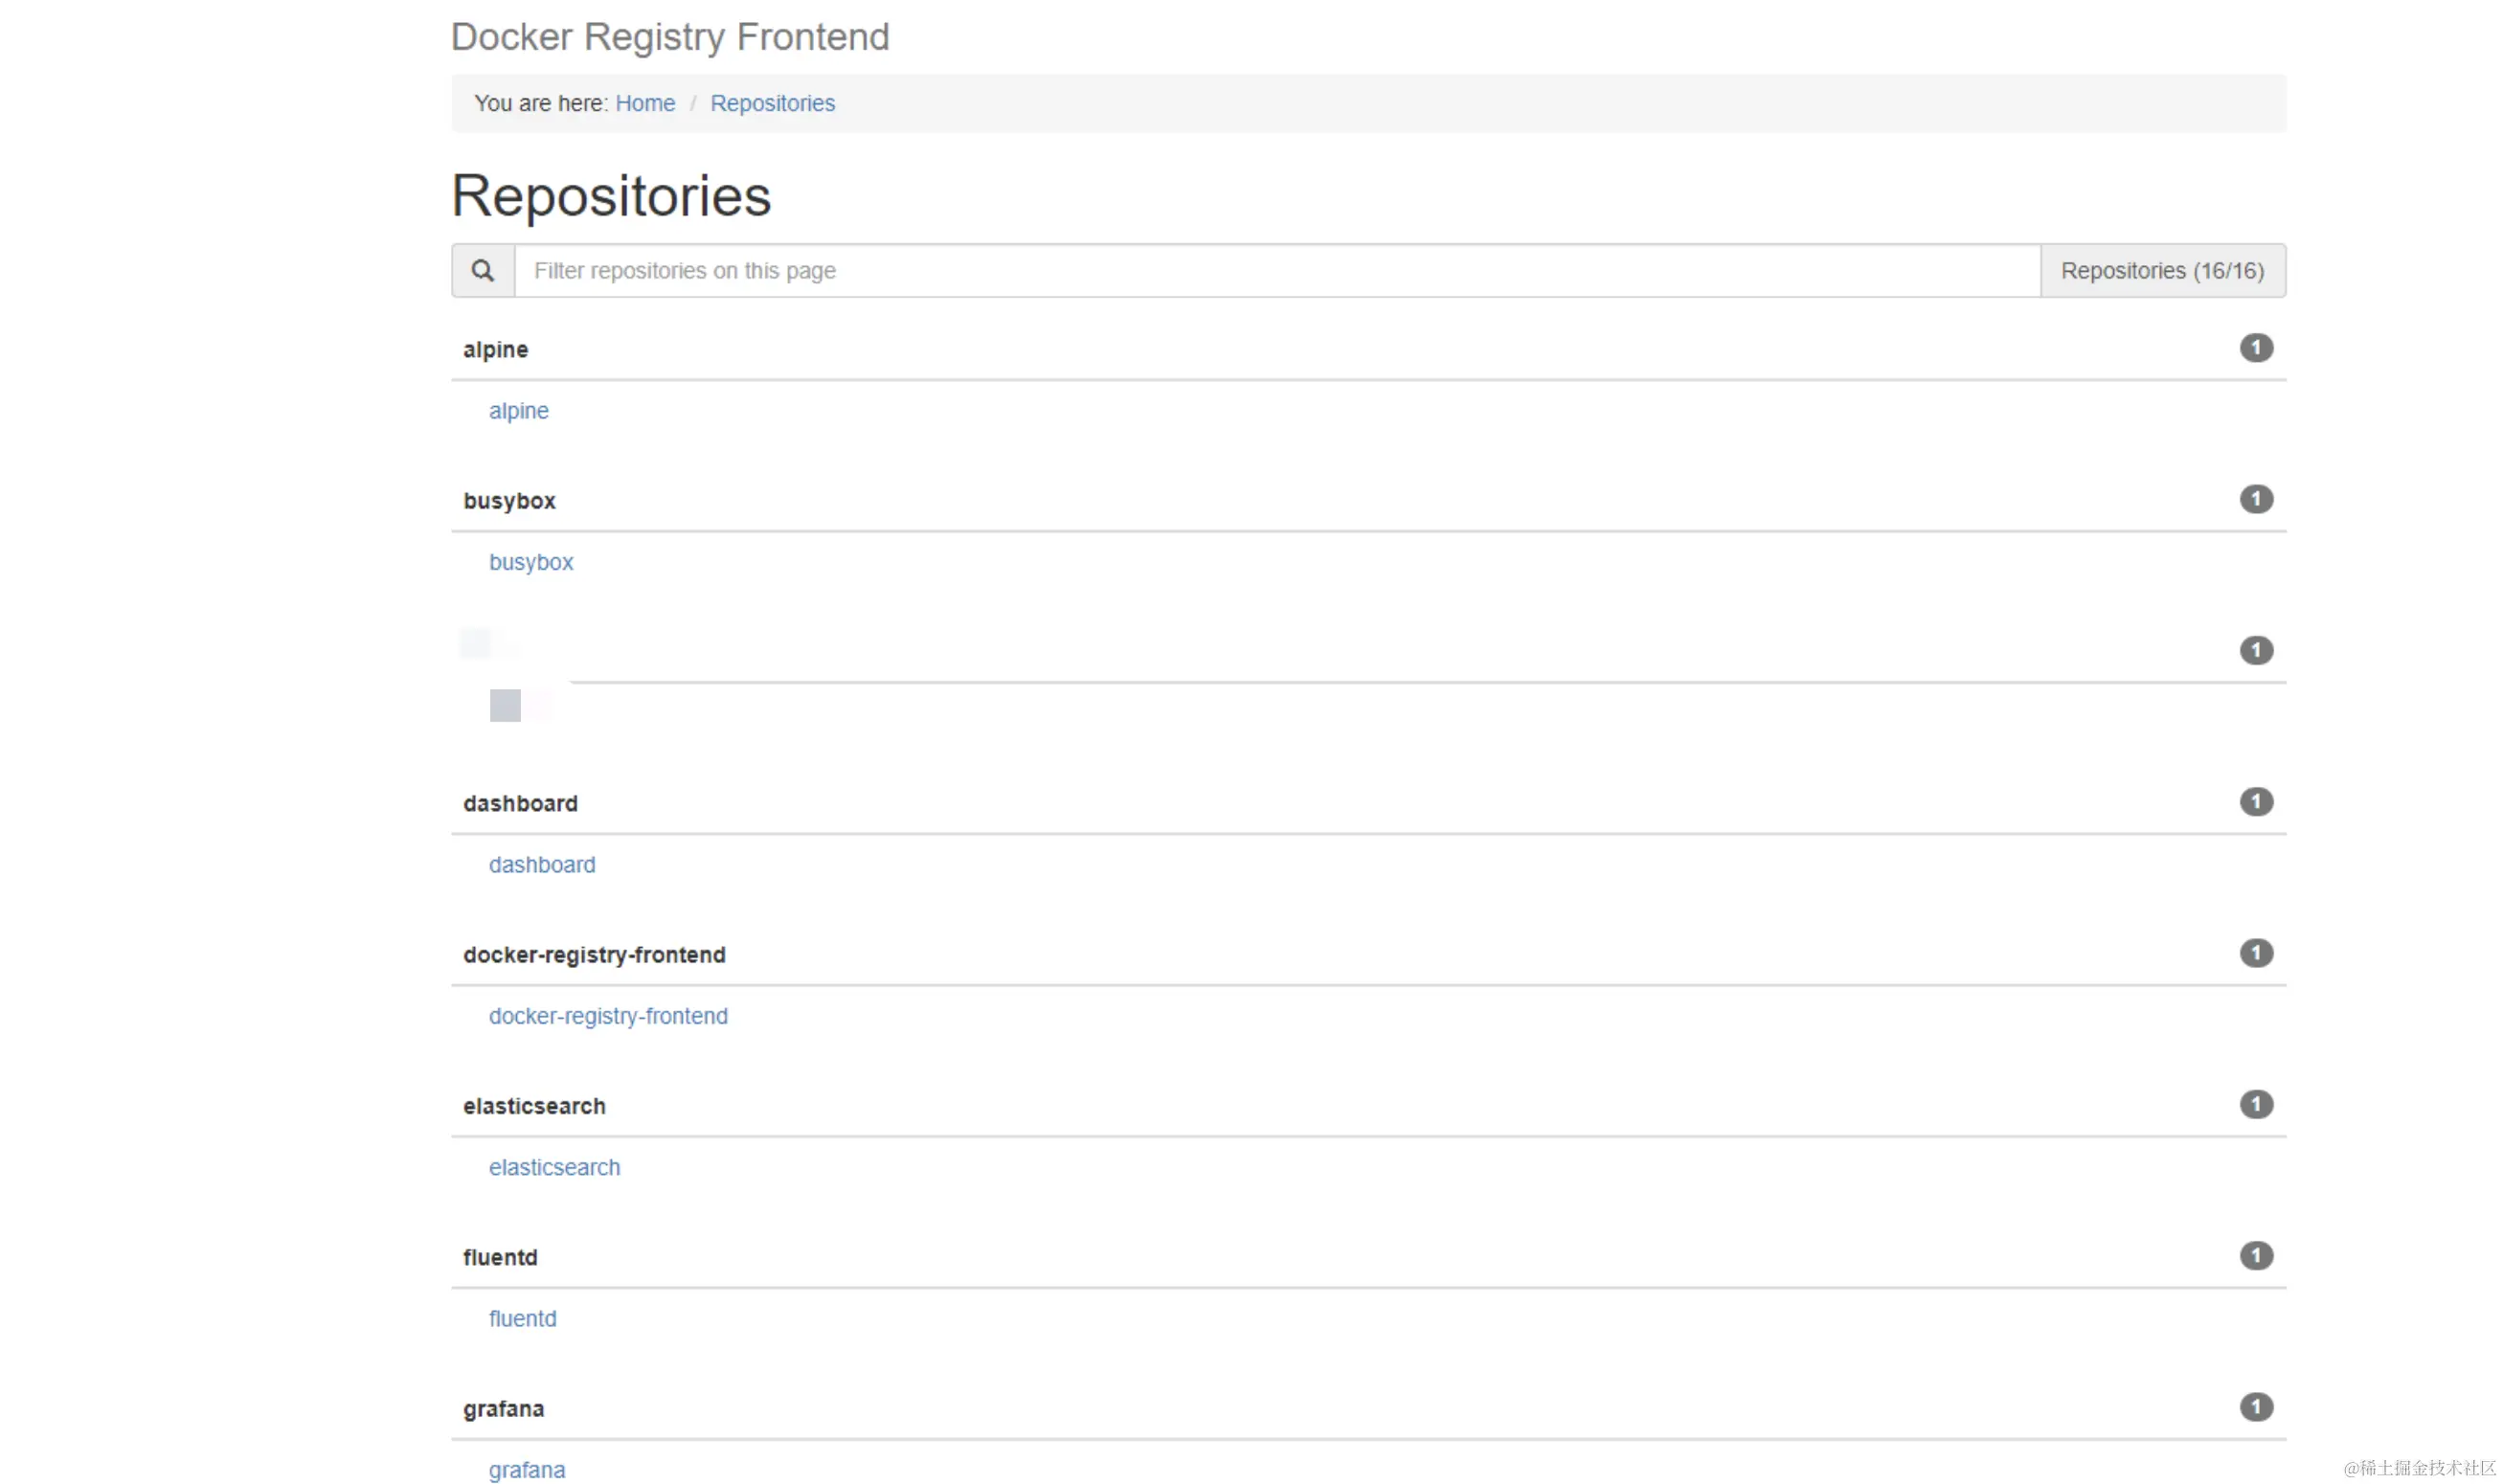This screenshot has height=1484, width=2503.
Task: Go to Home in the breadcrumb
Action: (x=645, y=103)
